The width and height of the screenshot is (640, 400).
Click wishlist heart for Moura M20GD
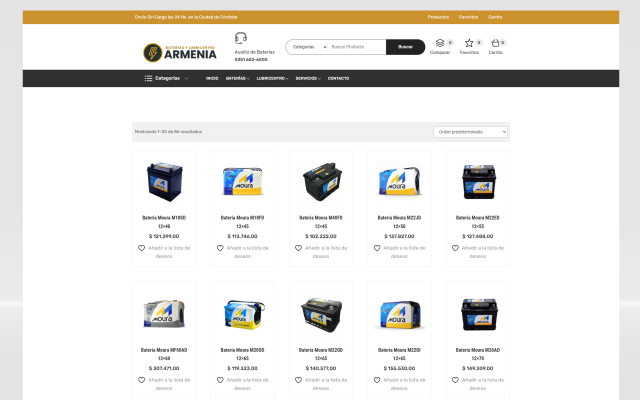point(220,380)
